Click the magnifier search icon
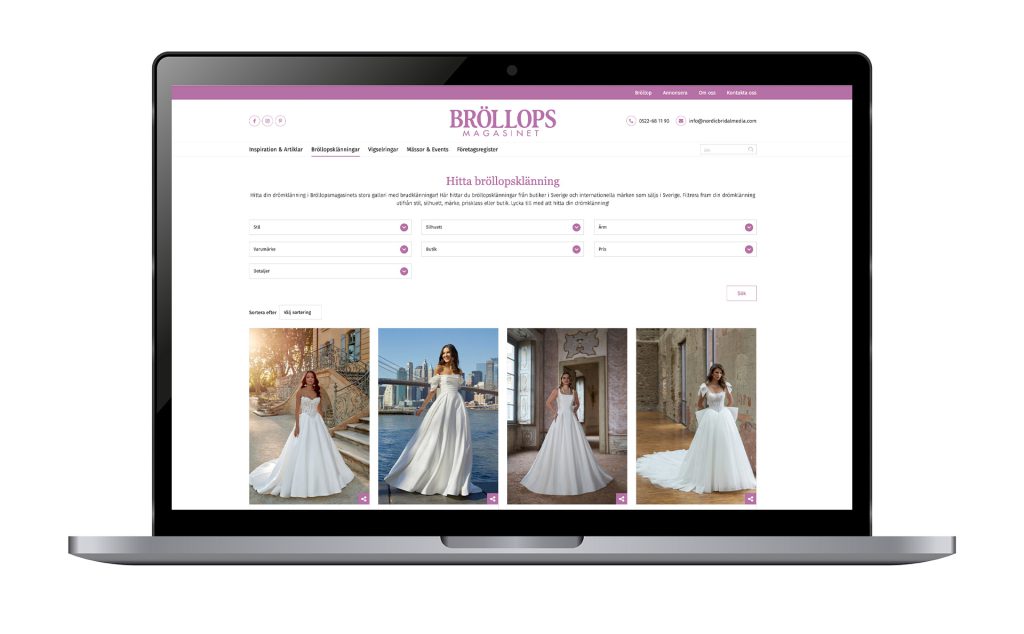Image resolution: width=1024 pixels, height=634 pixels. 751,150
